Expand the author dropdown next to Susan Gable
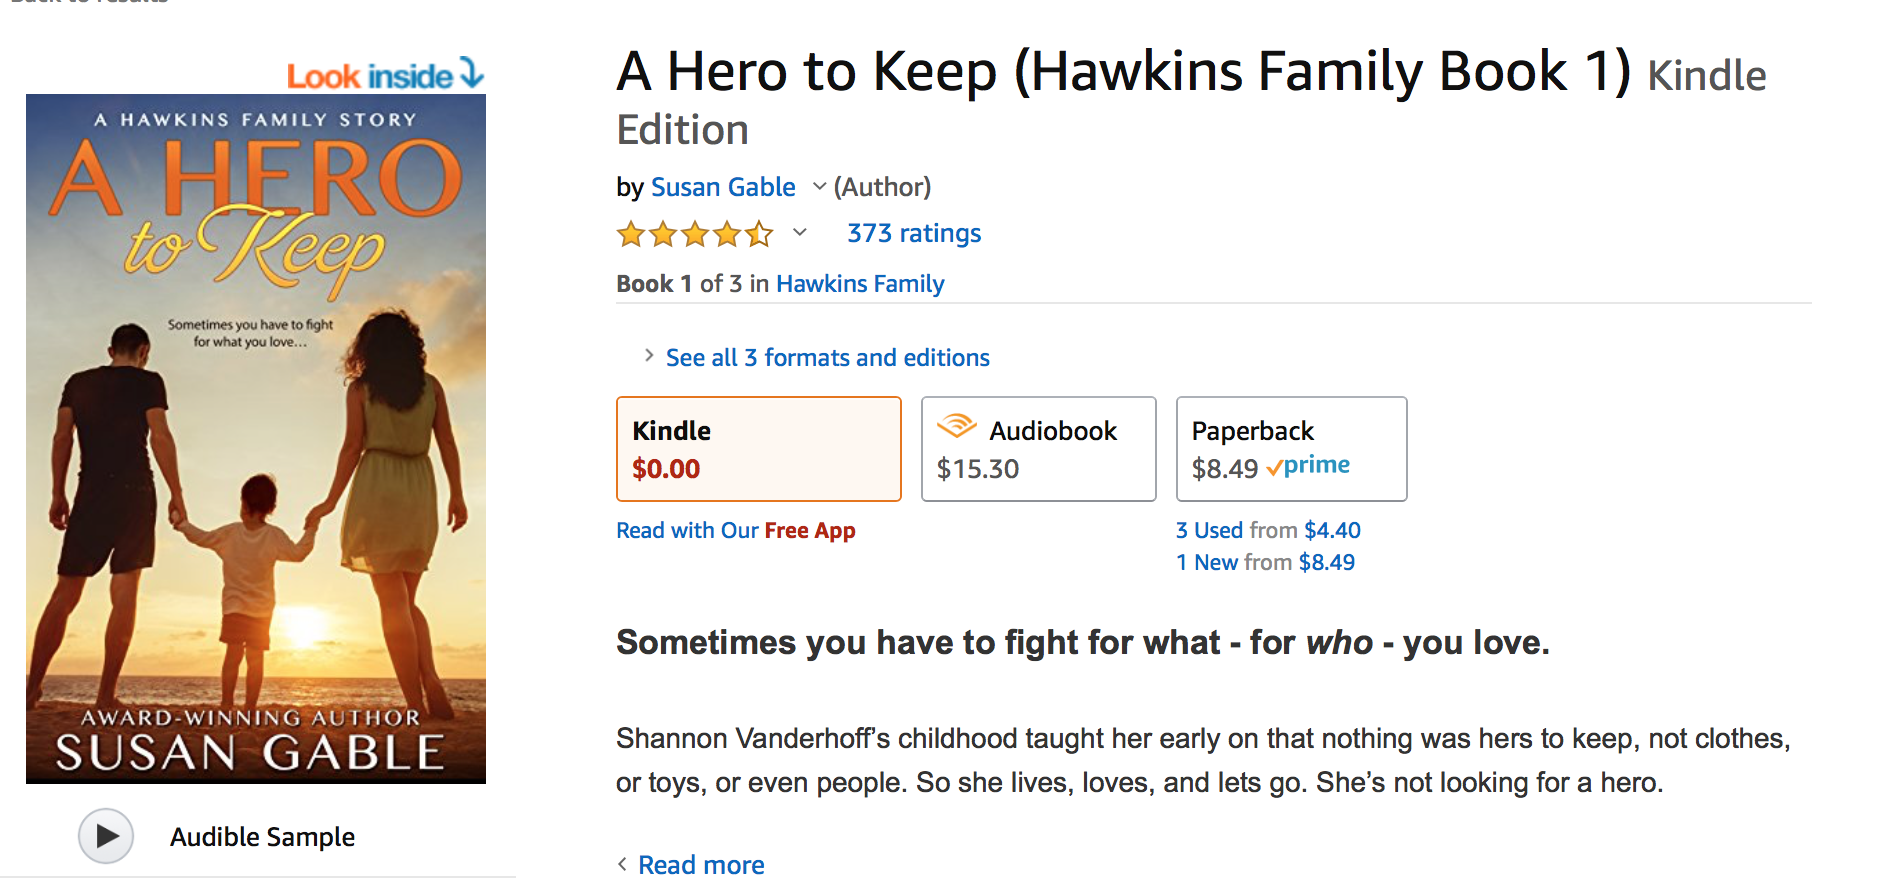This screenshot has height=880, width=1902. pyautogui.click(x=819, y=187)
